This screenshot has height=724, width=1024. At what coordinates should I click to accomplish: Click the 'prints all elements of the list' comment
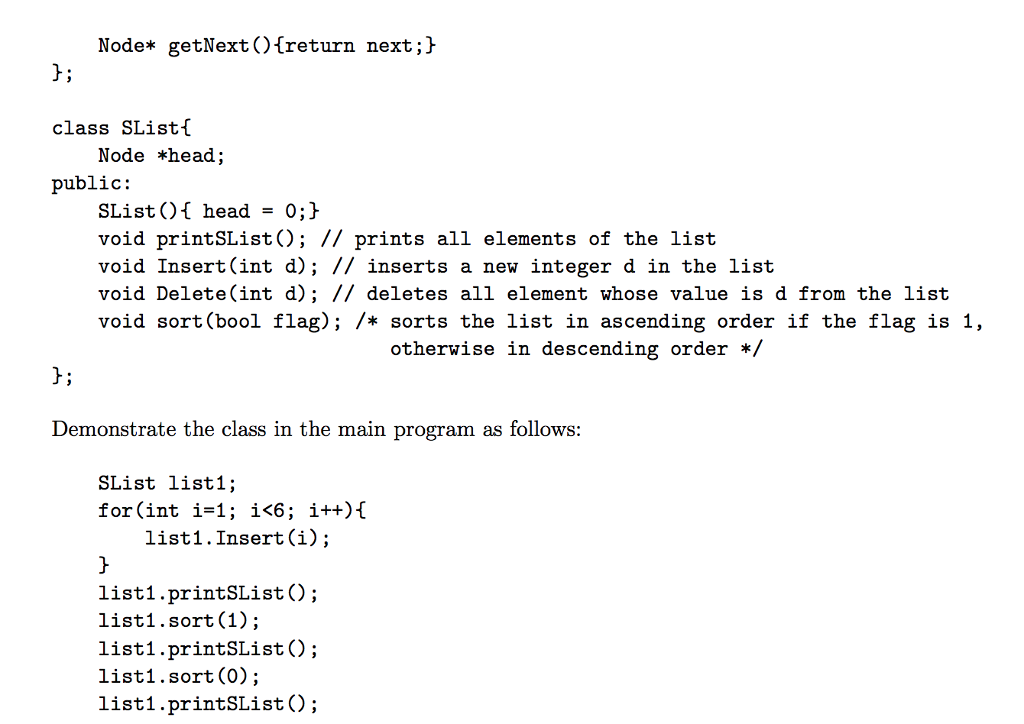tap(535, 239)
